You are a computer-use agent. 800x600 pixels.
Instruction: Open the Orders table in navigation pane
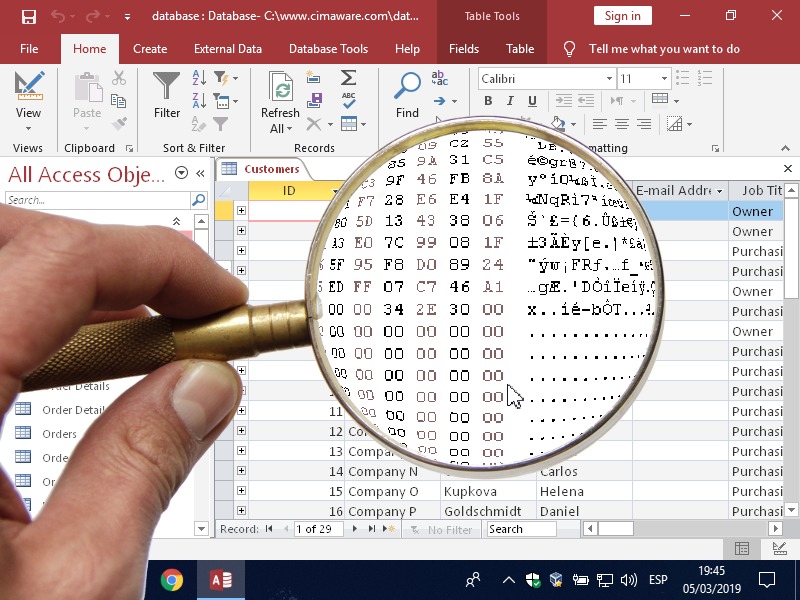[60, 434]
